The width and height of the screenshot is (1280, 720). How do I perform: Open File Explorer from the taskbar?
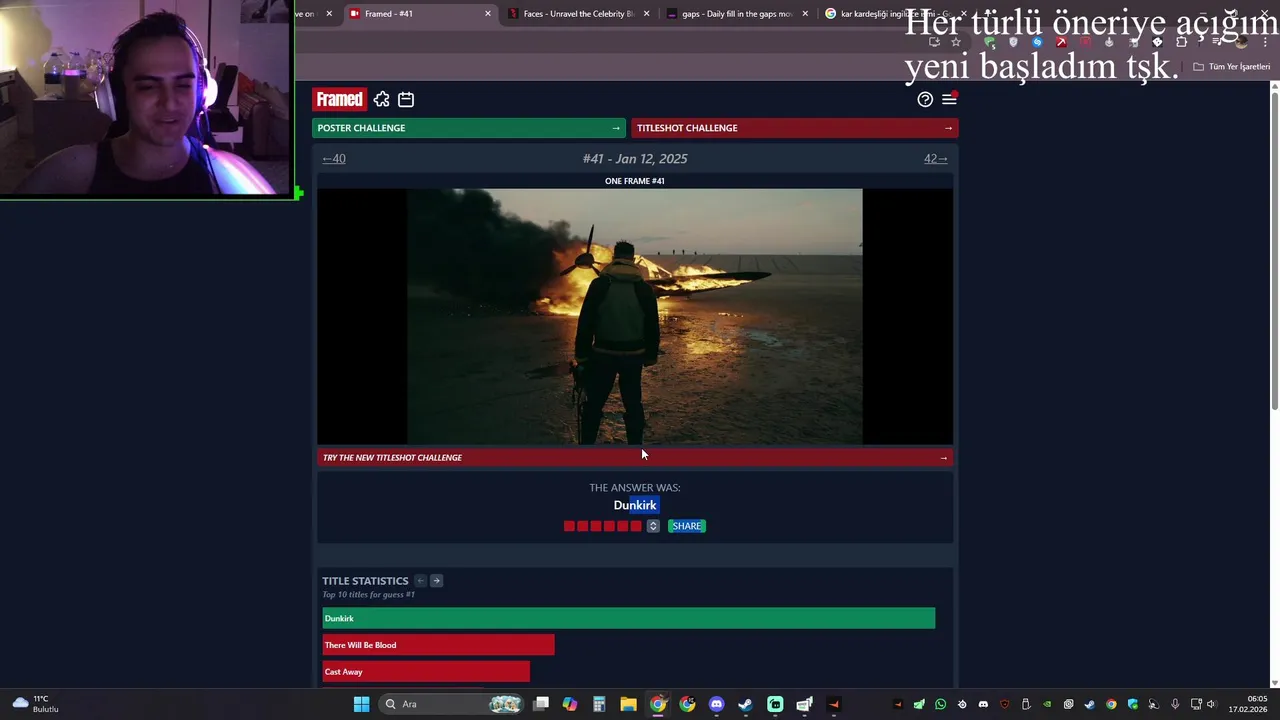pos(628,704)
